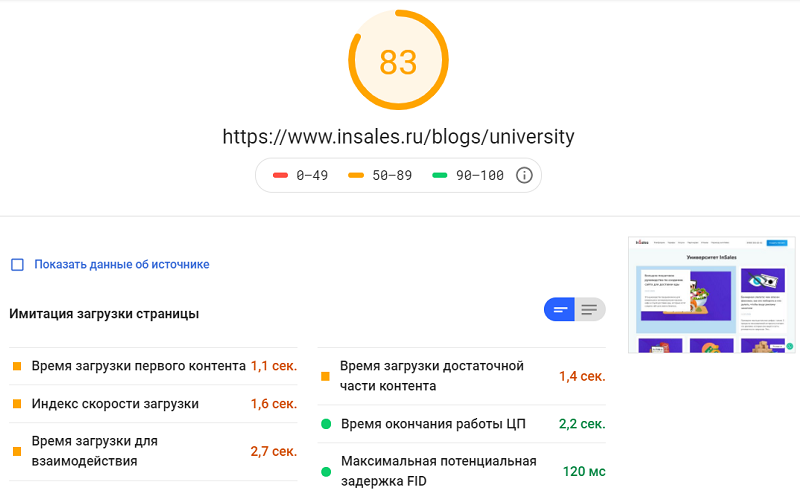800x496 pixels.
Task: Switch to the expanded metrics view toggle
Action: pyautogui.click(x=590, y=310)
